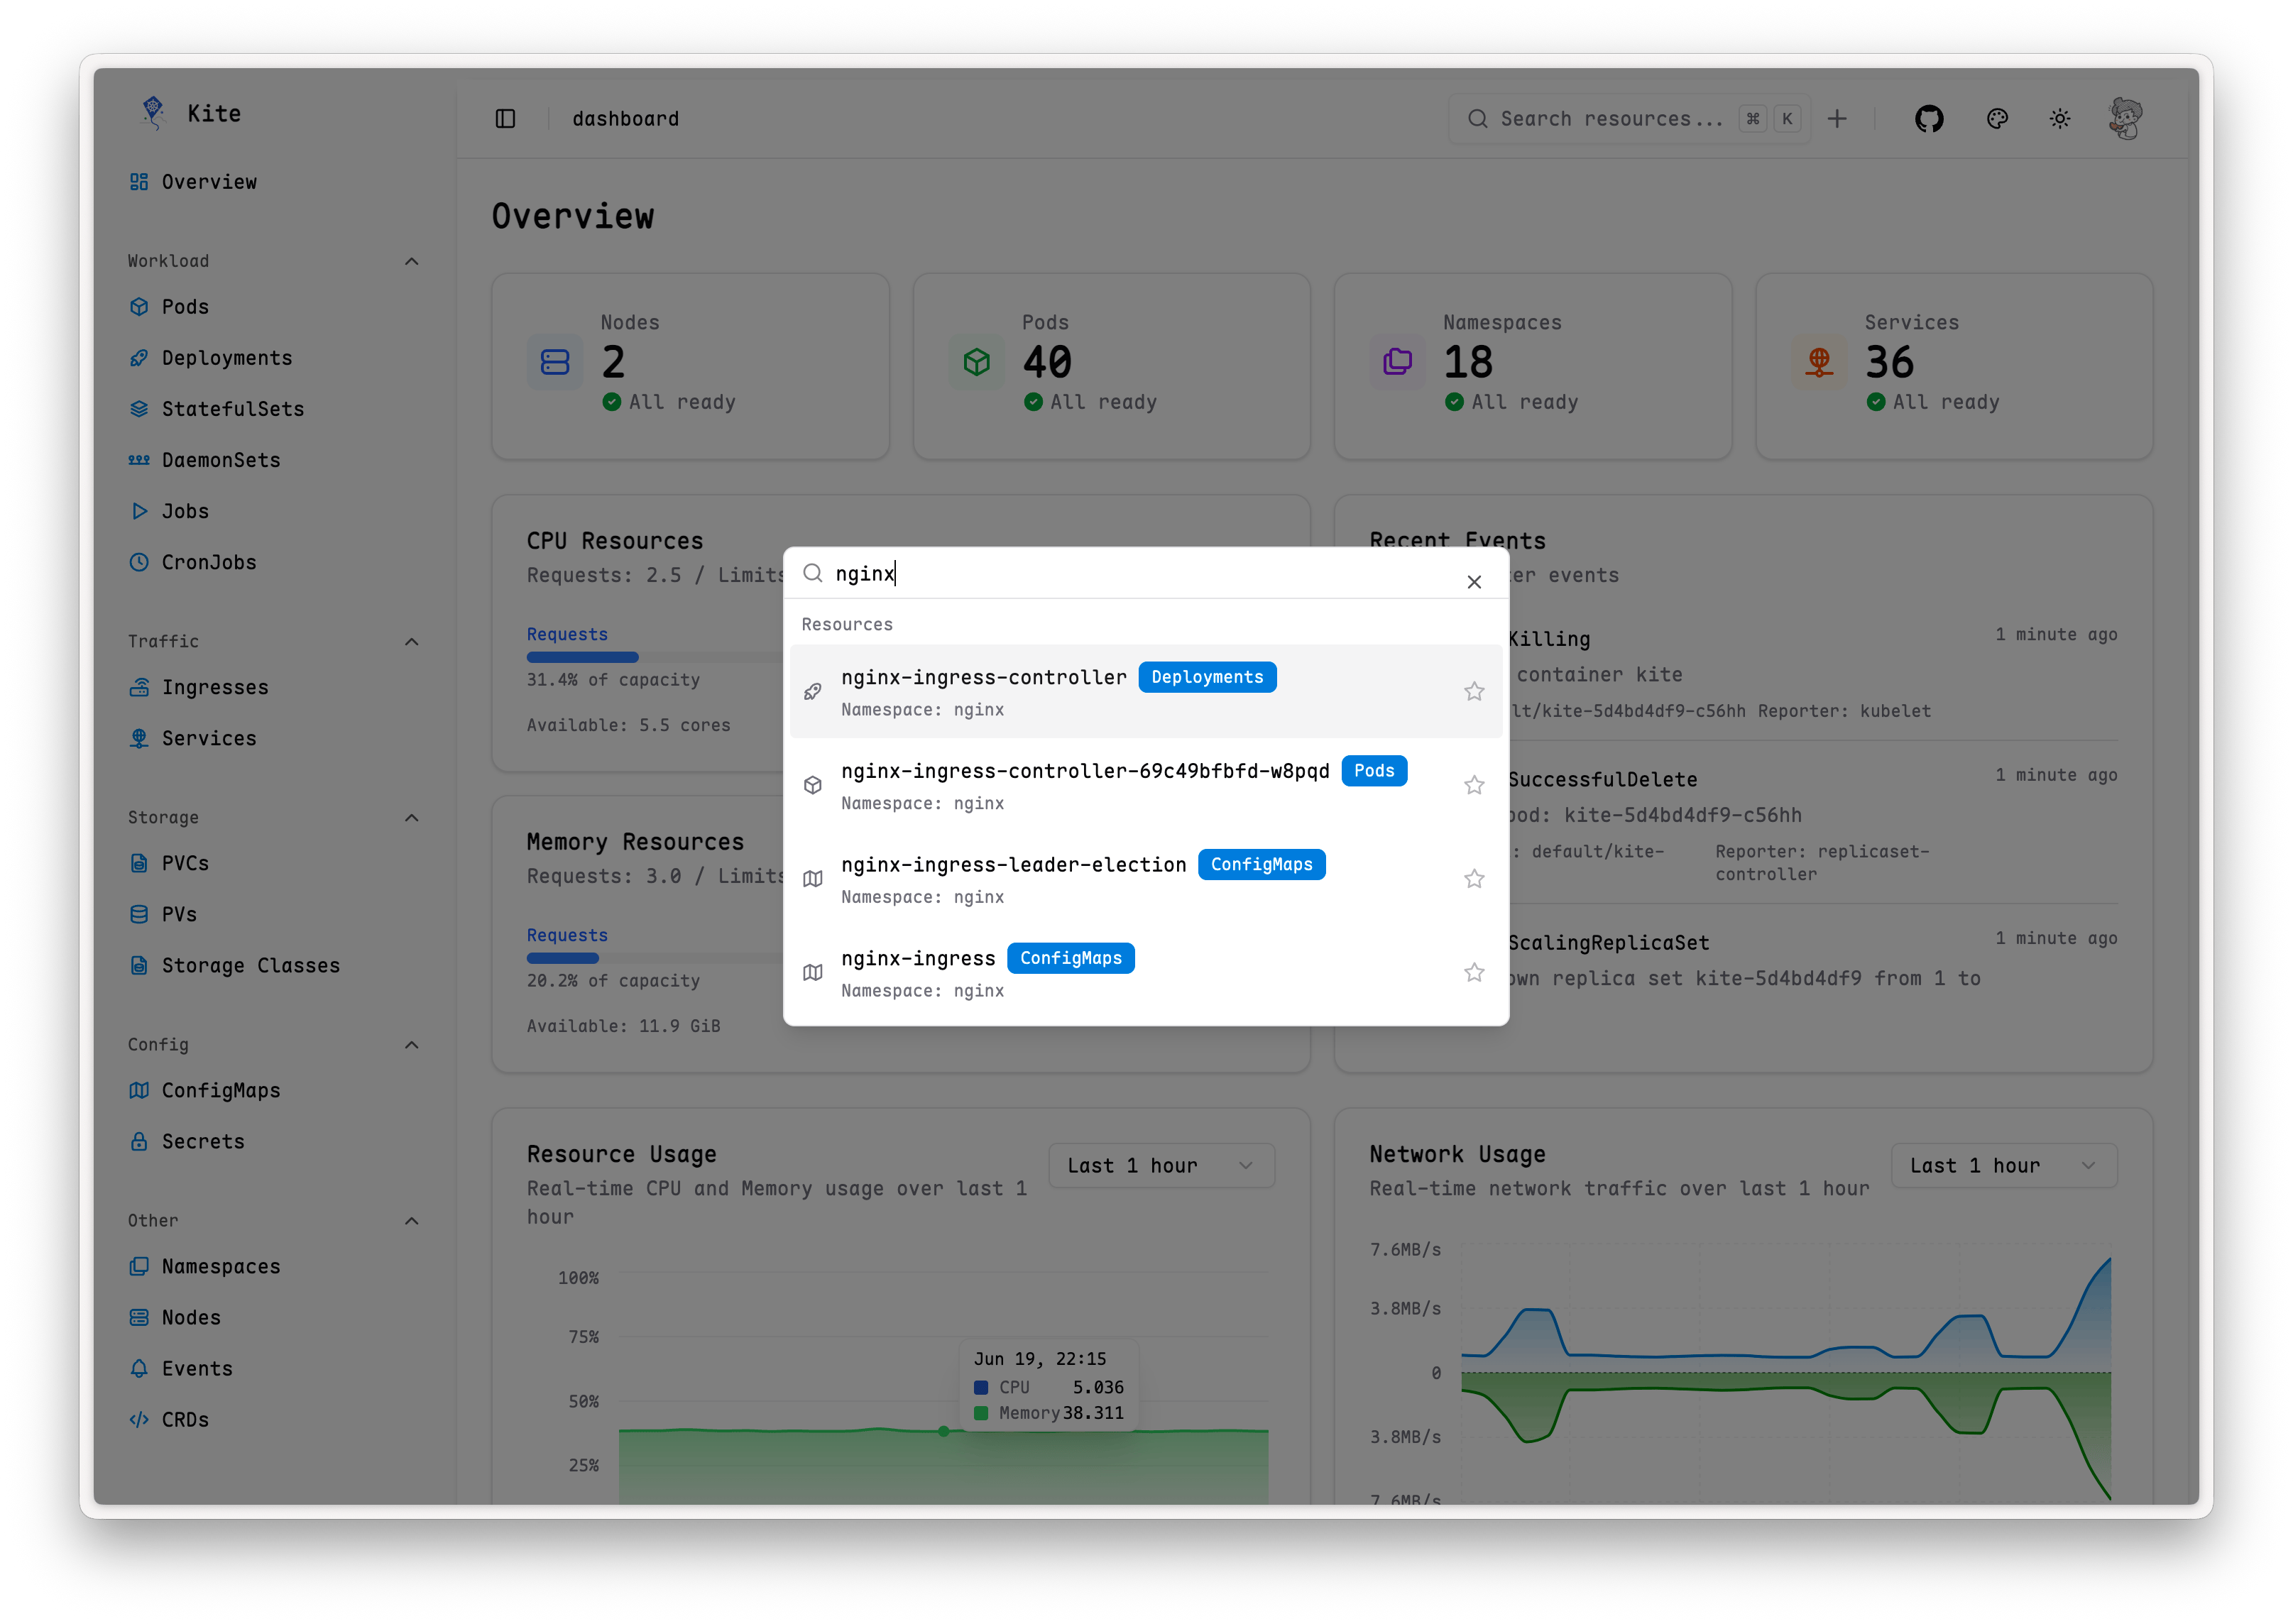This screenshot has height=1624, width=2293.
Task: Open CRDs from the sidebar
Action: pos(185,1419)
